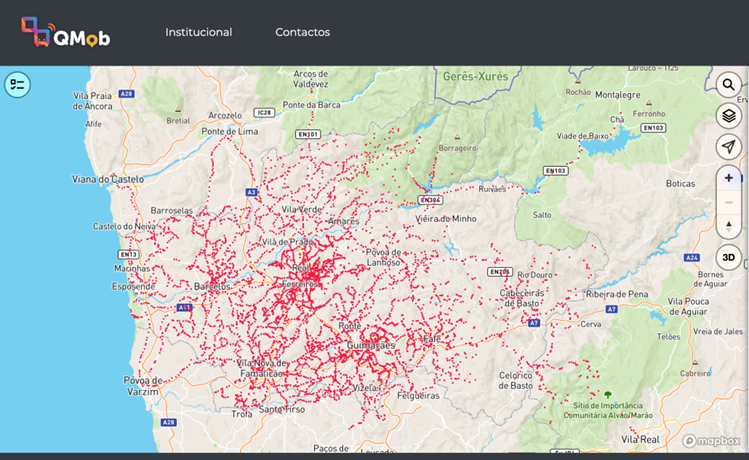This screenshot has height=460, width=749.
Task: Activate the geolocate arrow button
Action: pos(728,147)
